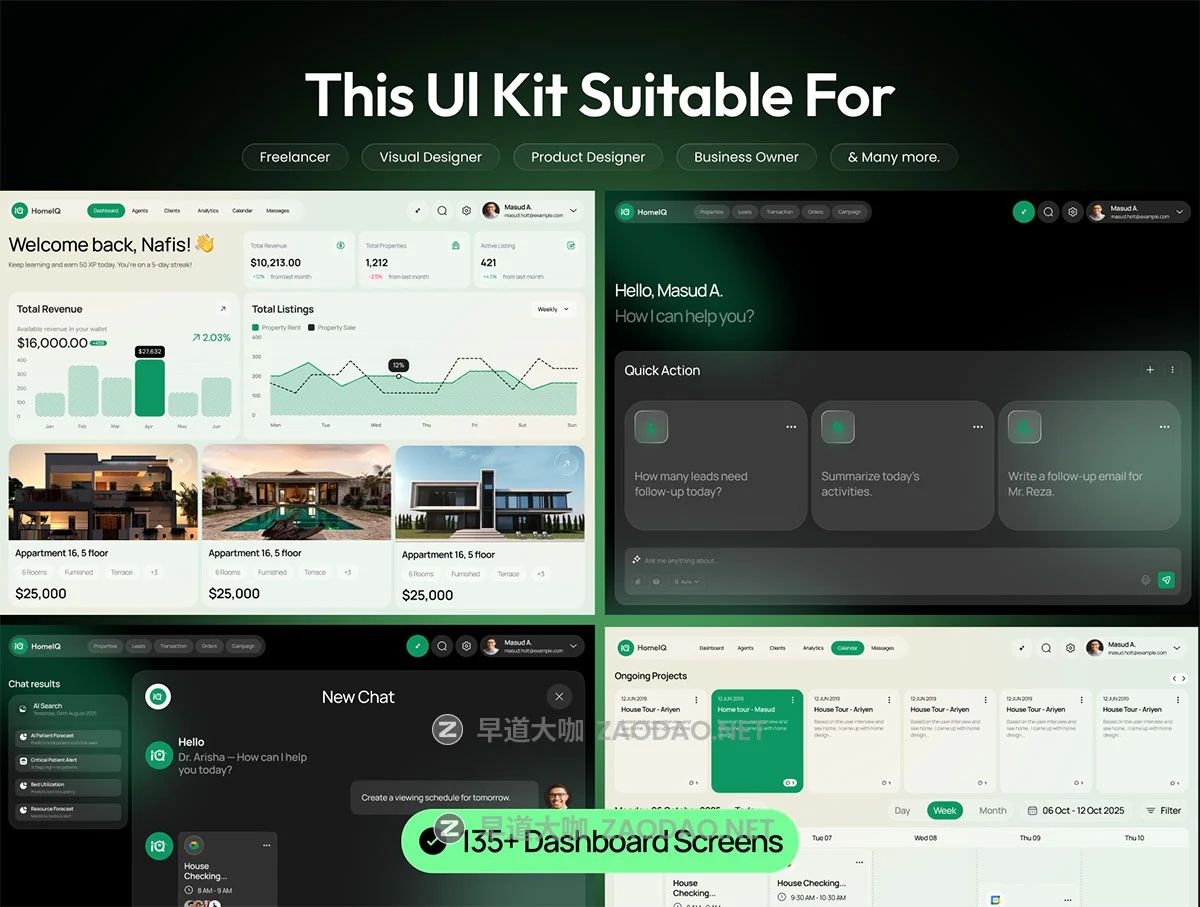Select the Week view toggle
The height and width of the screenshot is (907, 1200).
[944, 810]
